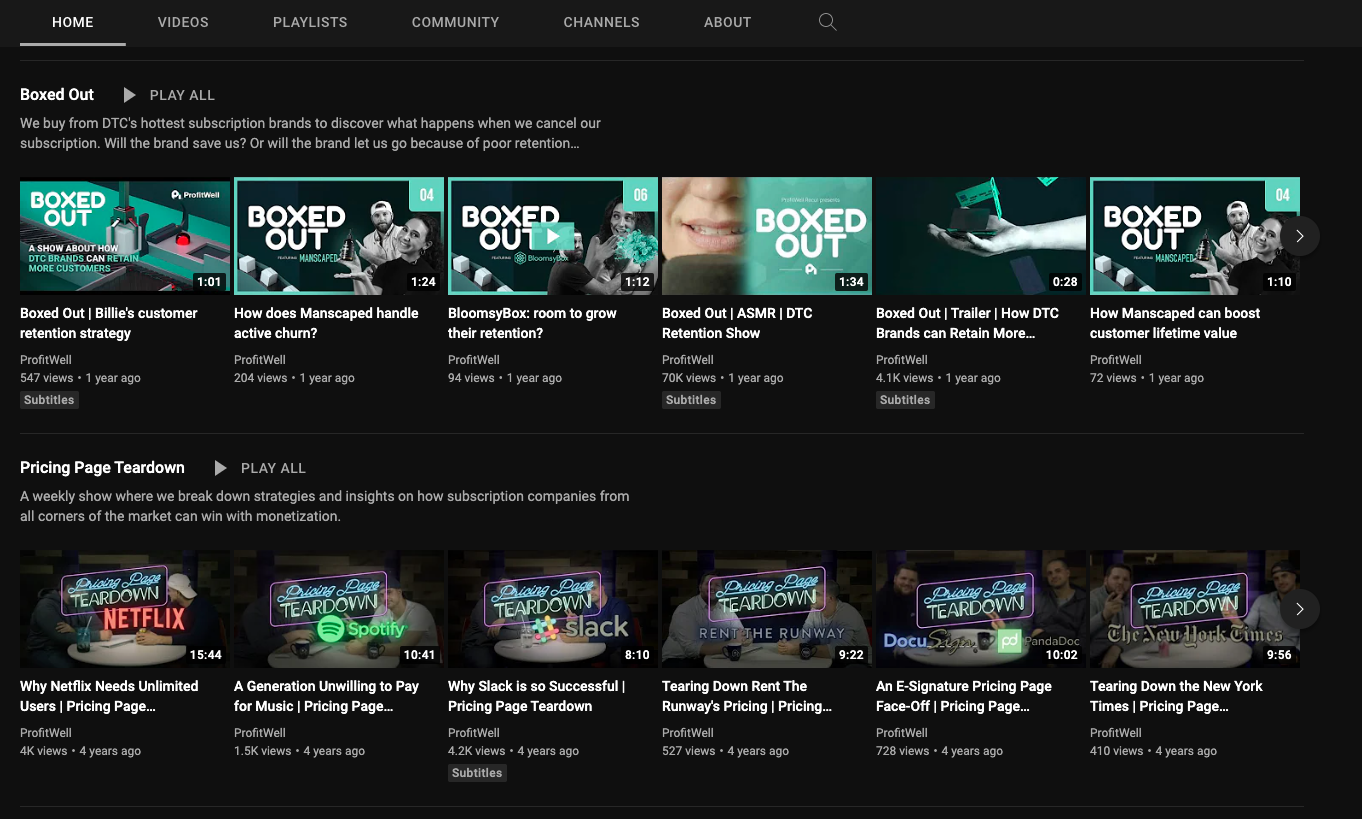Screen dimensions: 1362x819
Task: Click the Pricing Page Teardown play triangle icon
Action: (220, 468)
